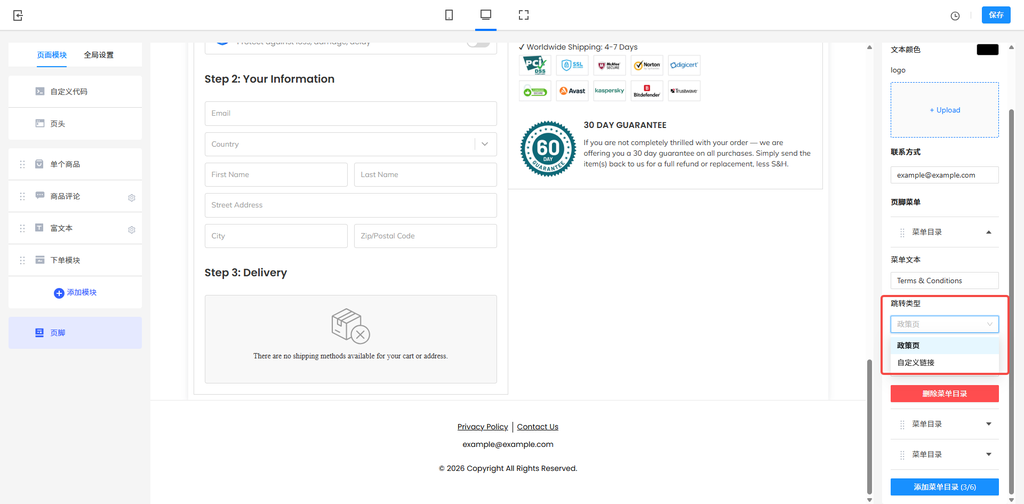Click the logo Upload area
This screenshot has width=1024, height=504.
click(944, 110)
